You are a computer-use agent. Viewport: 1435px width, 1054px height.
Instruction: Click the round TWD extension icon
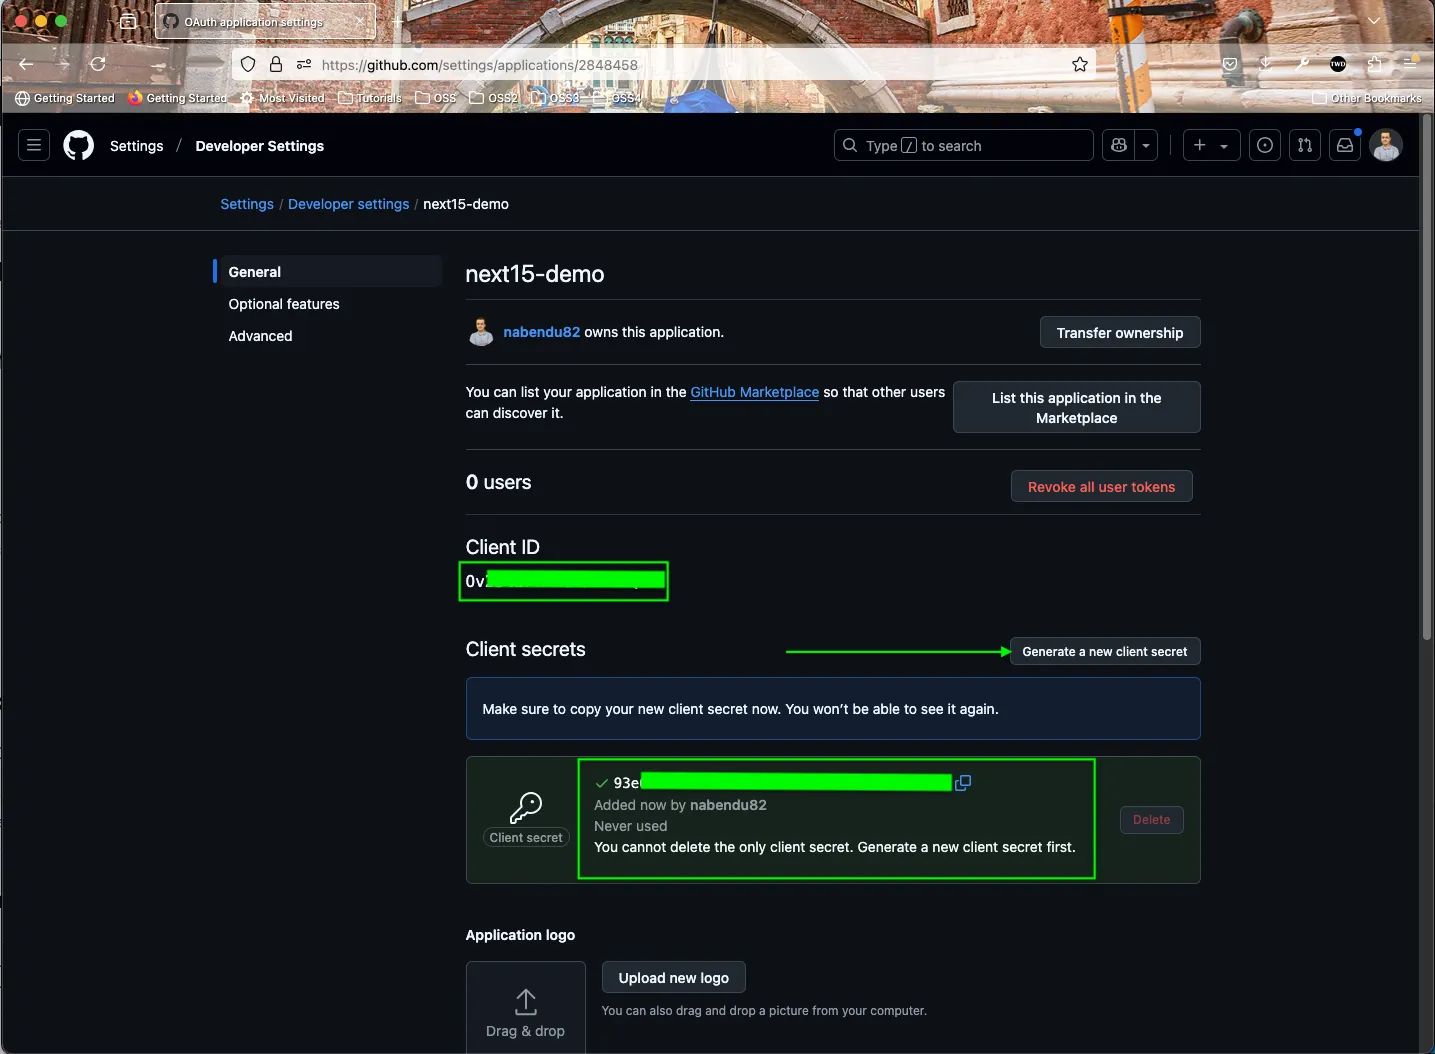1338,64
